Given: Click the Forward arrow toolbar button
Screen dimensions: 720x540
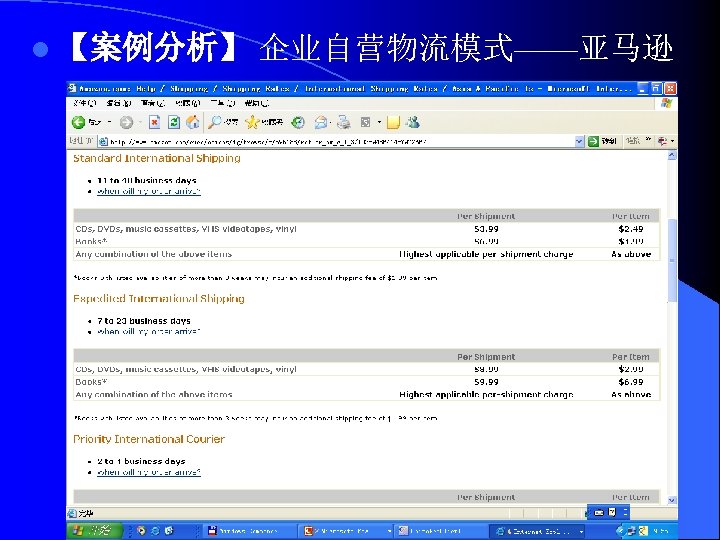Looking at the screenshot, I should (x=126, y=122).
